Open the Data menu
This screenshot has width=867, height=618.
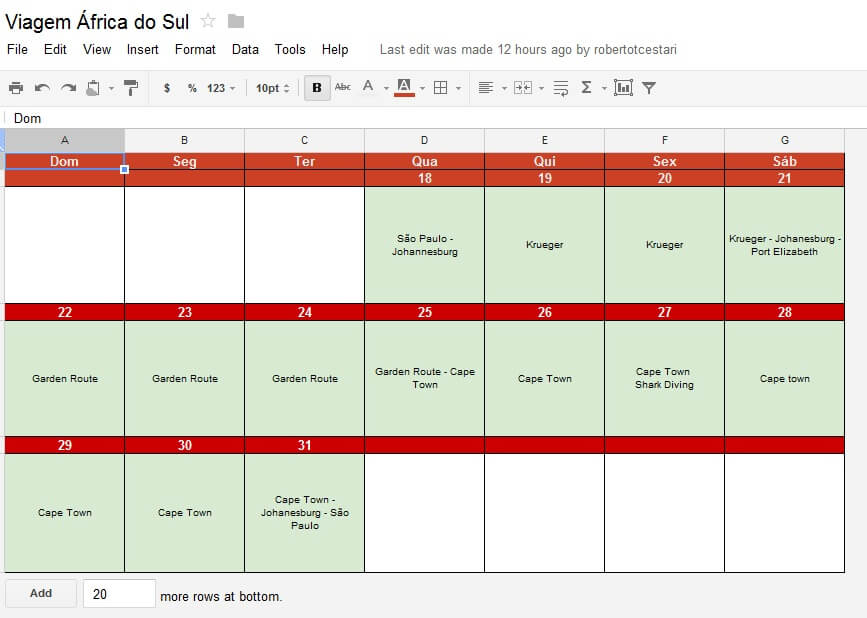tap(245, 50)
